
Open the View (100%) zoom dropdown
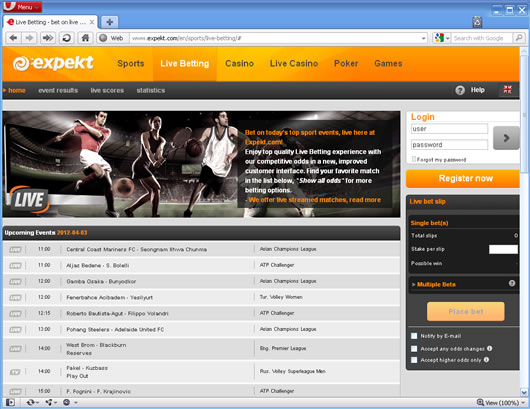click(501, 403)
